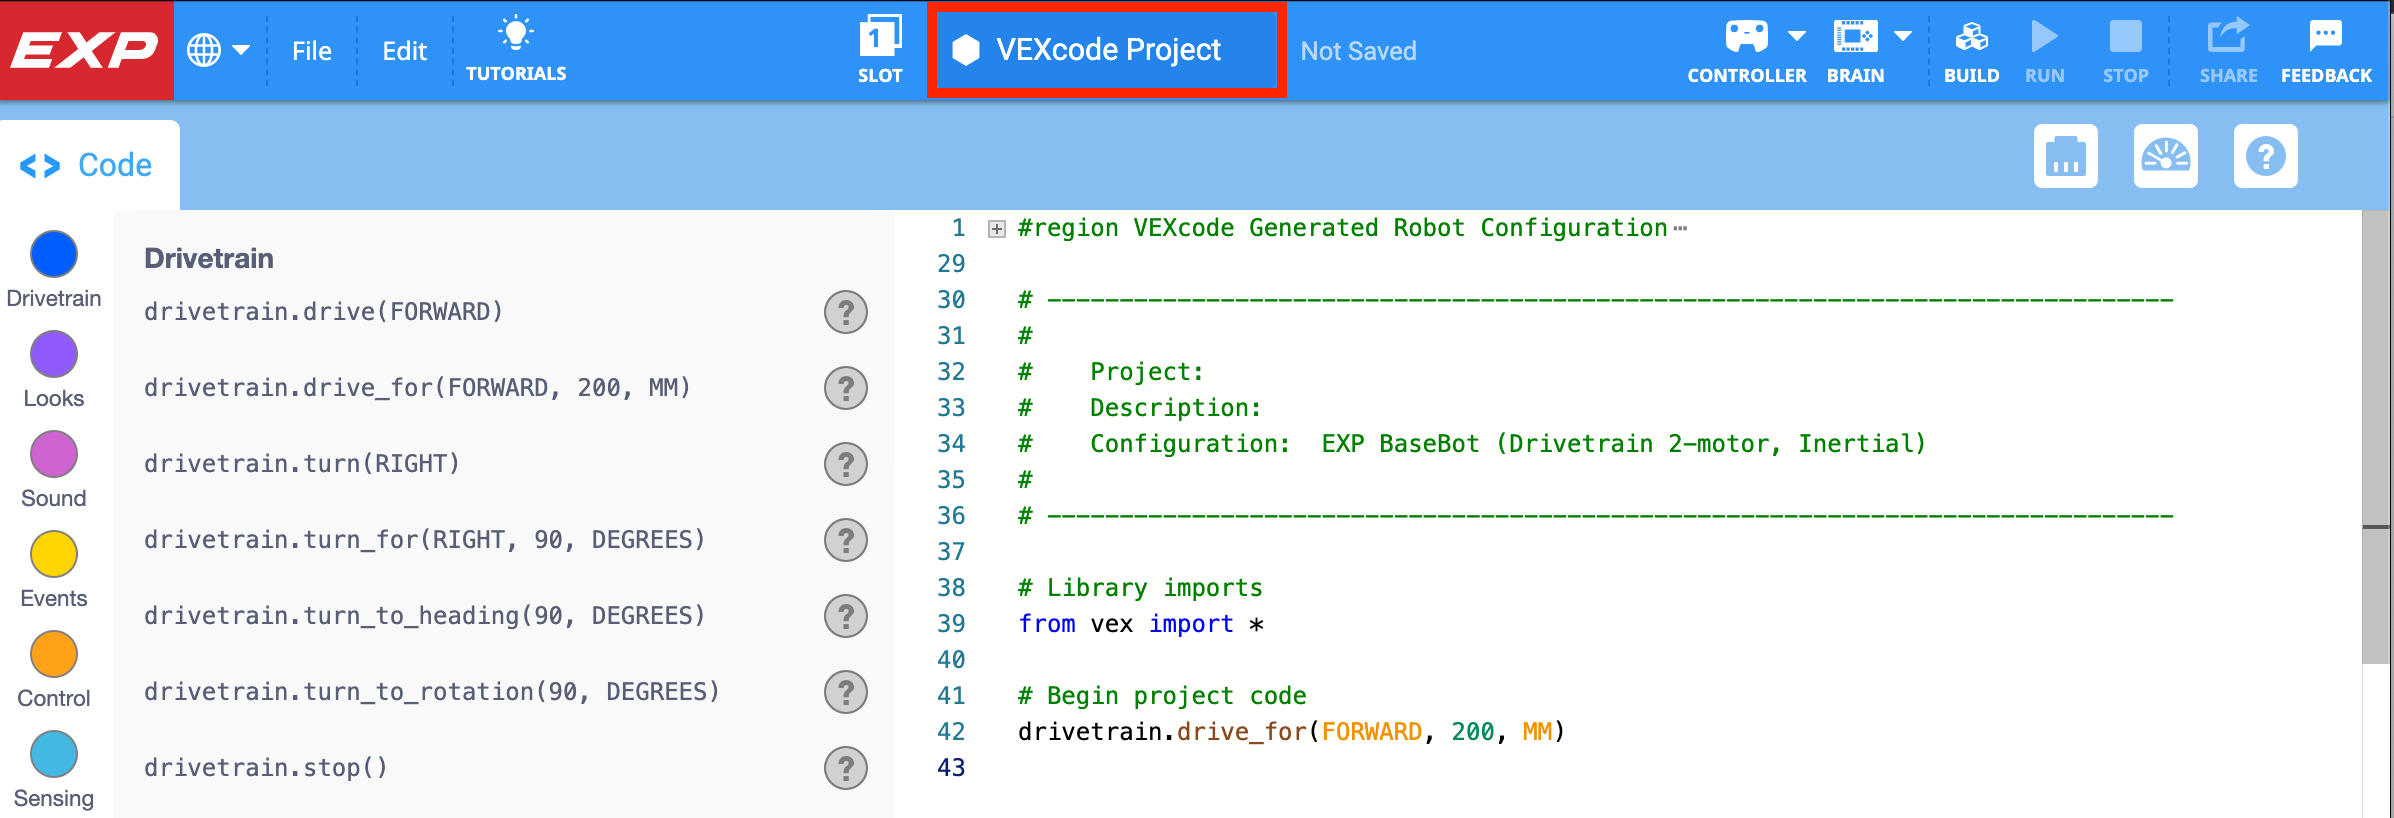Open the Brain icon
The width and height of the screenshot is (2394, 818).
tap(1855, 37)
